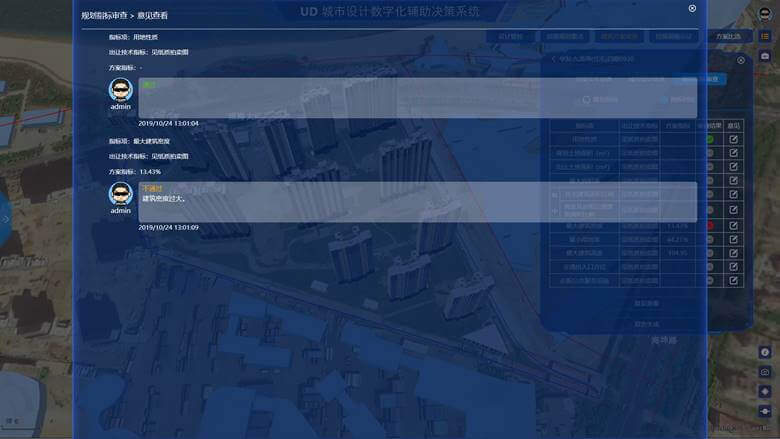Image resolution: width=780 pixels, height=439 pixels.
Task: Click the green pass status indicator
Action: (710, 139)
